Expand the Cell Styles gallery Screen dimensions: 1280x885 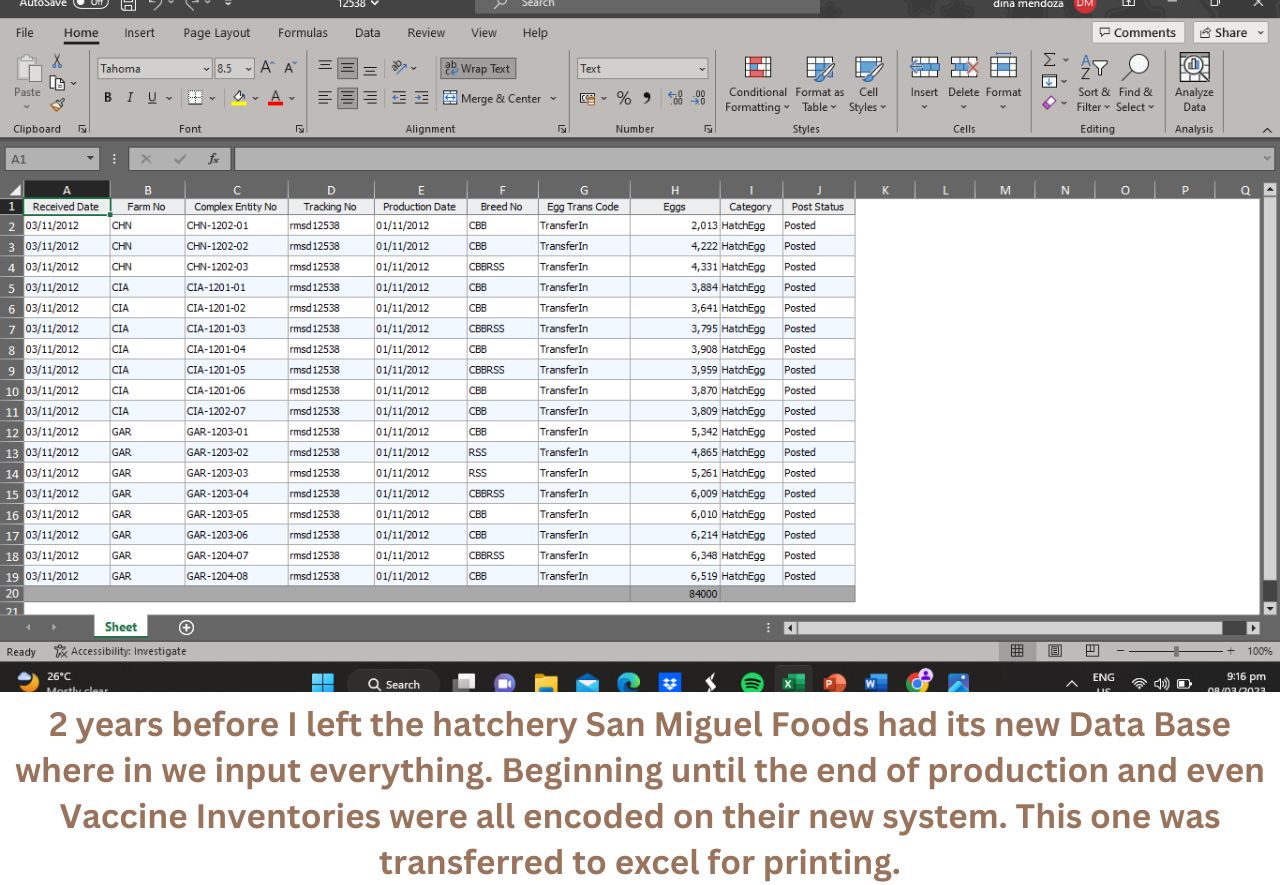coord(868,84)
